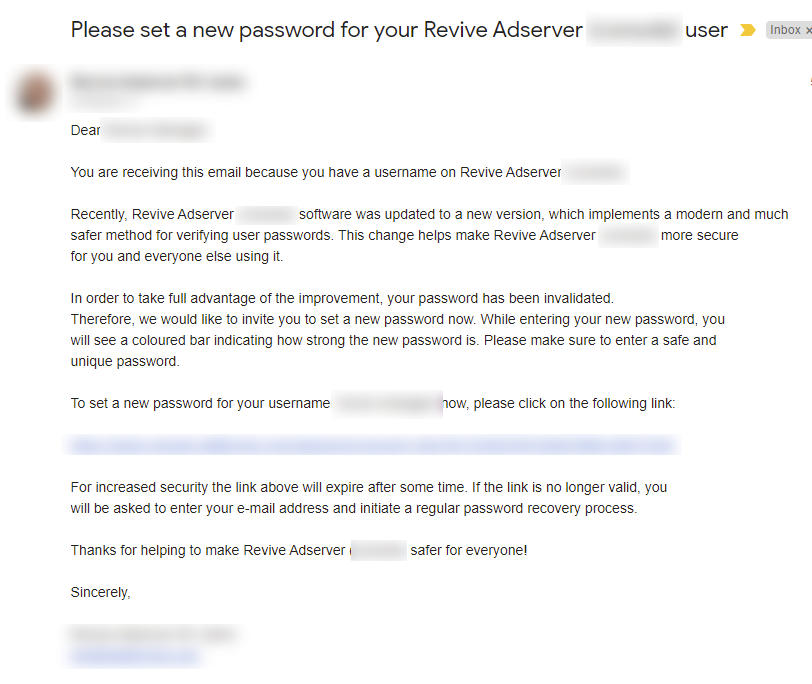
Task: Click the word "Dear" in the greeting
Action: tap(85, 130)
